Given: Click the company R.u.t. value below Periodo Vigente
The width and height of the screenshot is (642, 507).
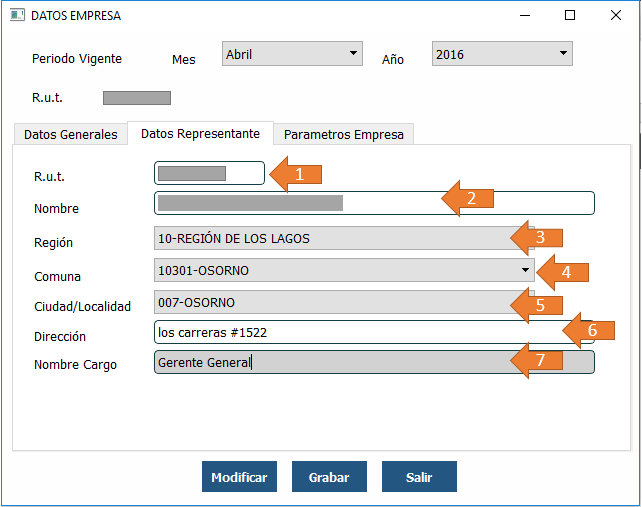Looking at the screenshot, I should (x=137, y=98).
